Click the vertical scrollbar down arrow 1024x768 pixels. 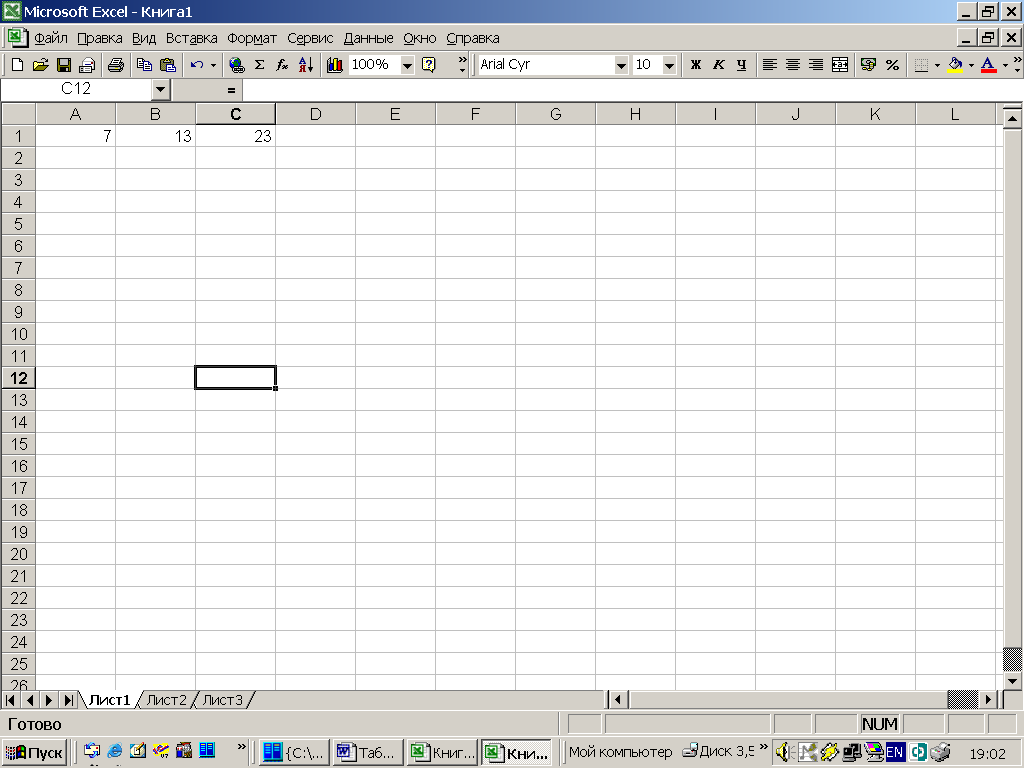[1012, 680]
